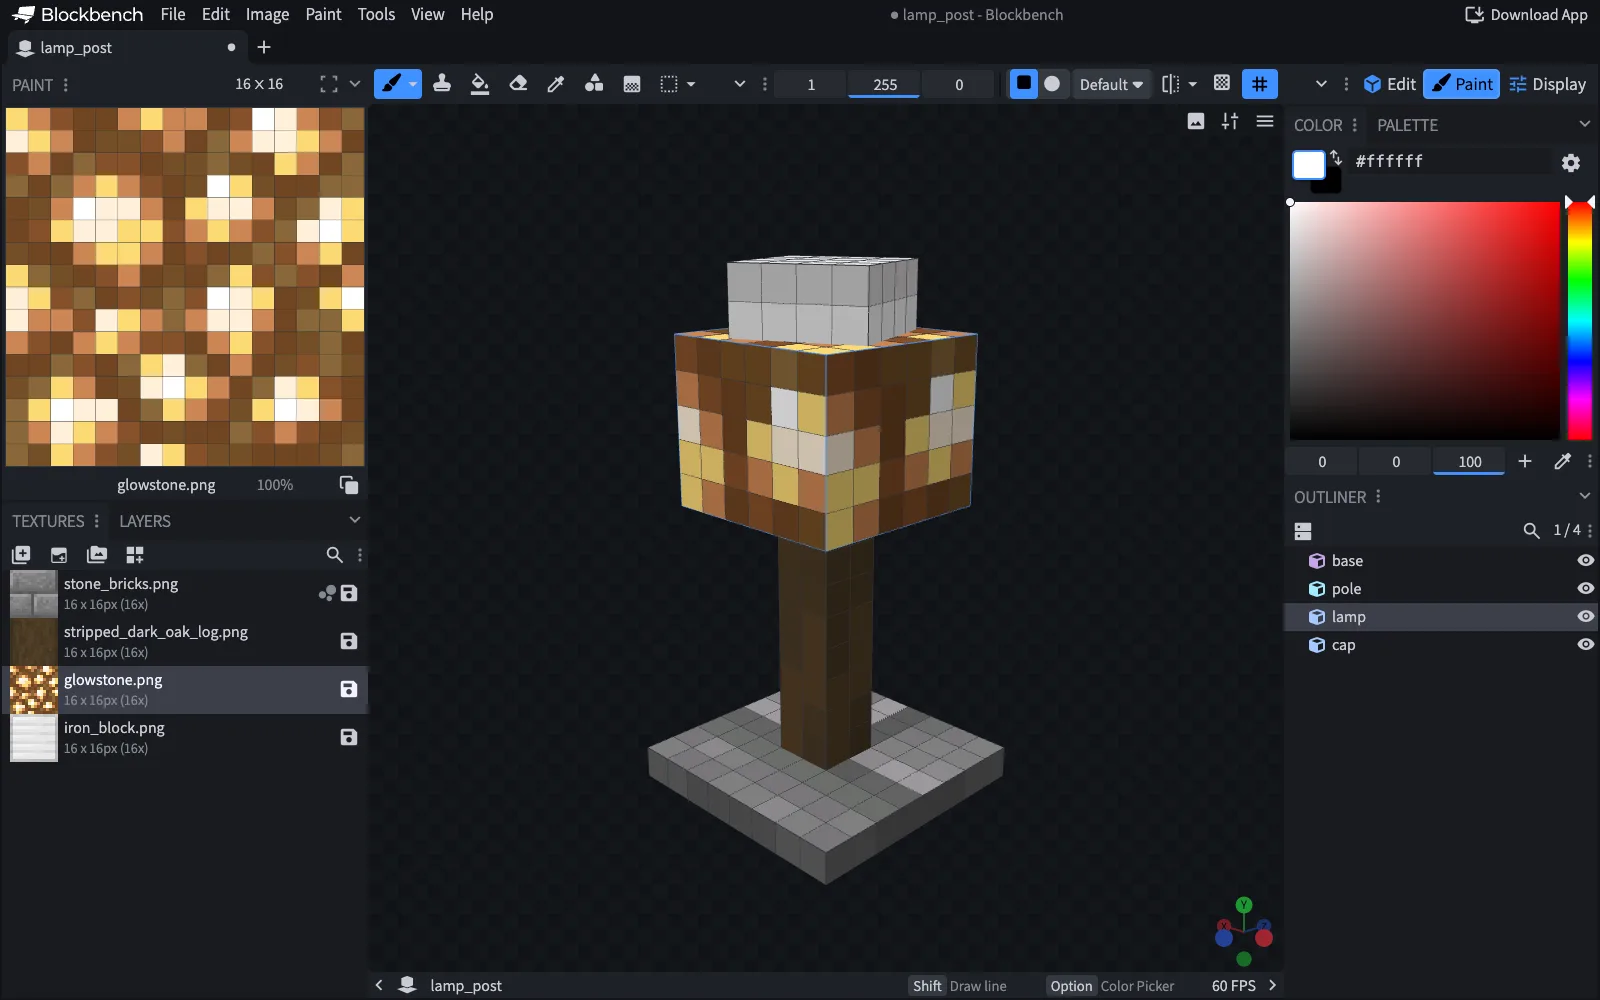
Task: Hide the cap element
Action: [x=1585, y=645]
